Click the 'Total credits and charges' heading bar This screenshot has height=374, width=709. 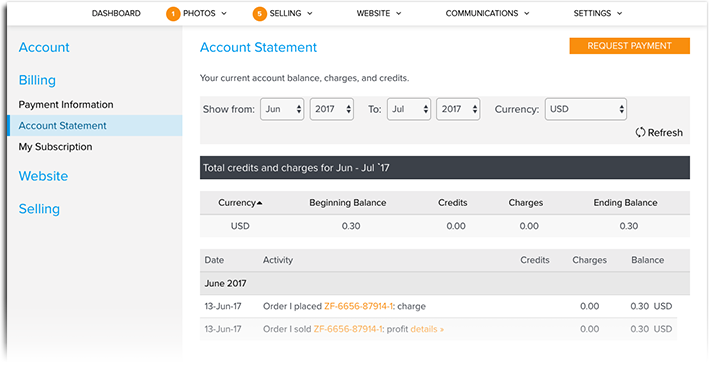click(x=445, y=168)
